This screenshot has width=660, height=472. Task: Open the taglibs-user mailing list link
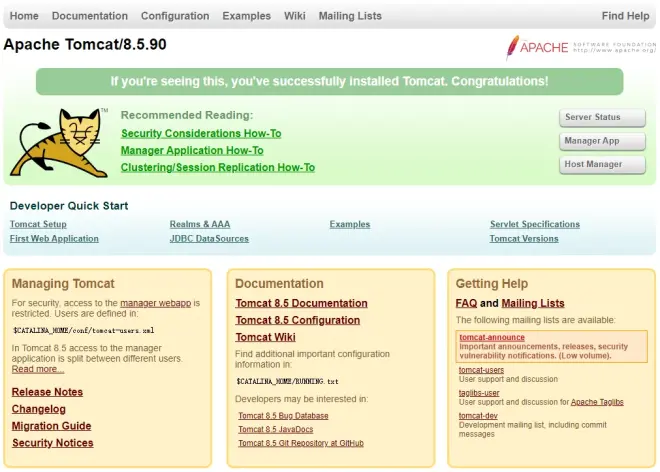(x=479, y=393)
